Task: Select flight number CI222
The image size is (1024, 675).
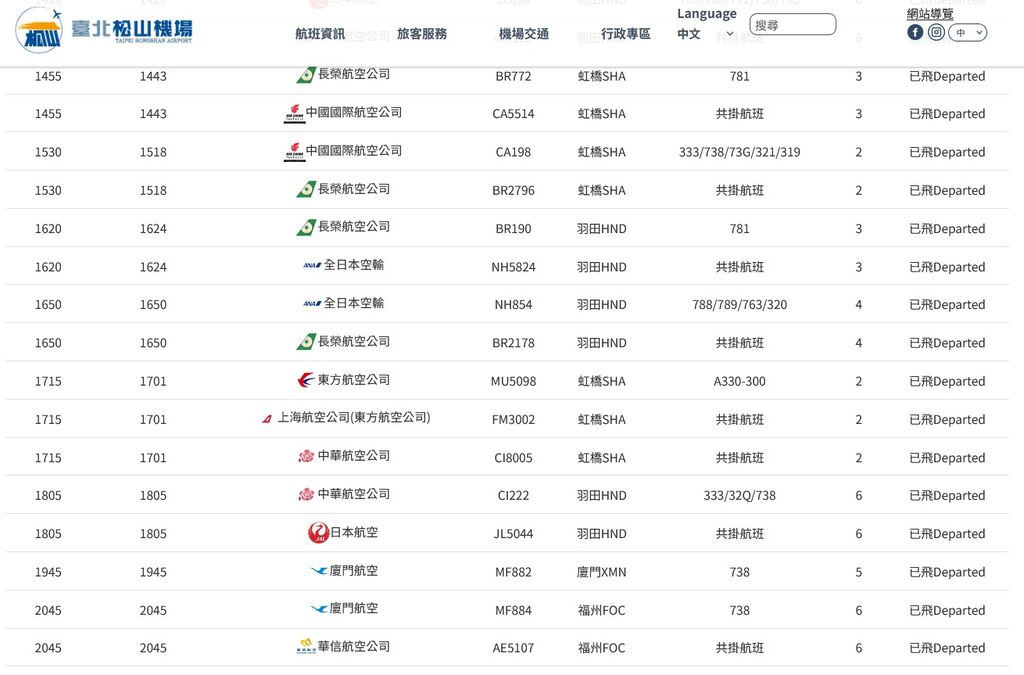Action: pos(513,496)
